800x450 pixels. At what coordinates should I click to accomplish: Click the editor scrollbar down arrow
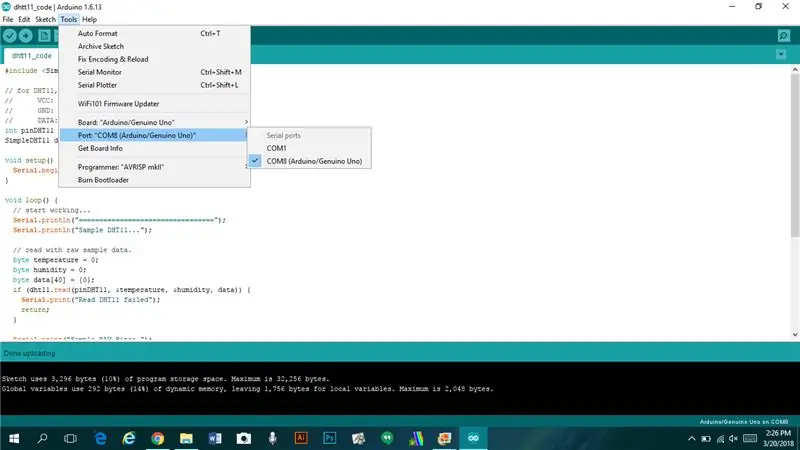click(x=795, y=335)
